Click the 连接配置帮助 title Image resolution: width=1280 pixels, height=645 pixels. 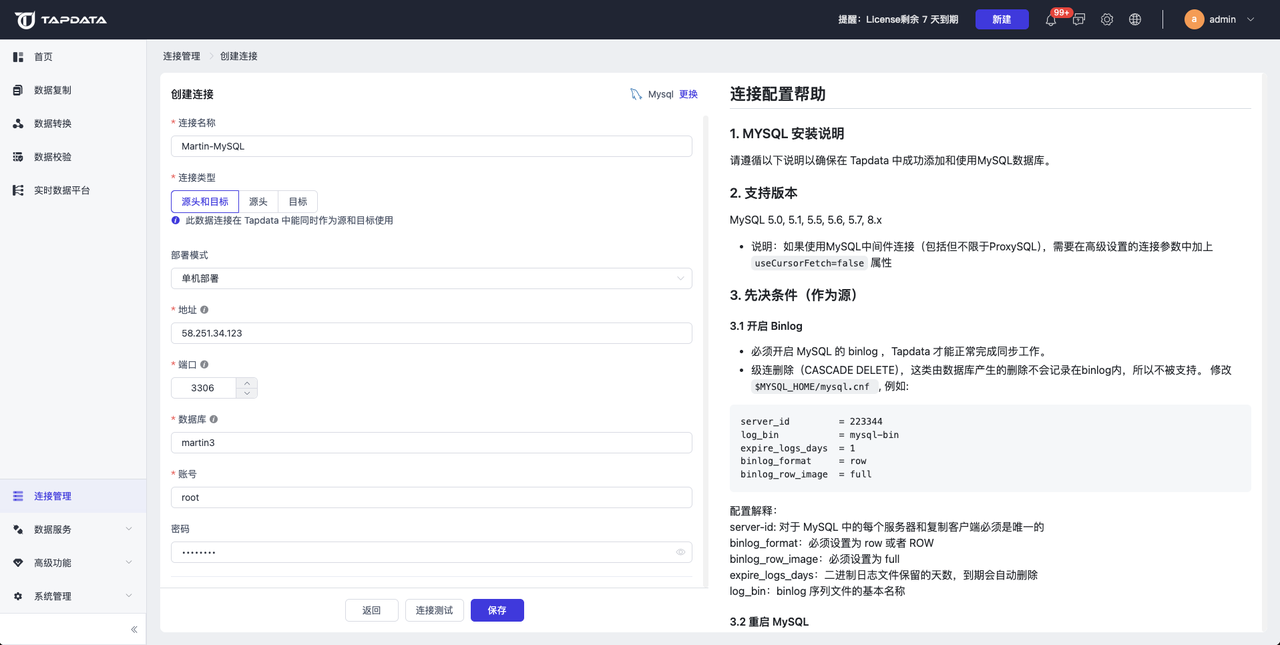coord(778,94)
